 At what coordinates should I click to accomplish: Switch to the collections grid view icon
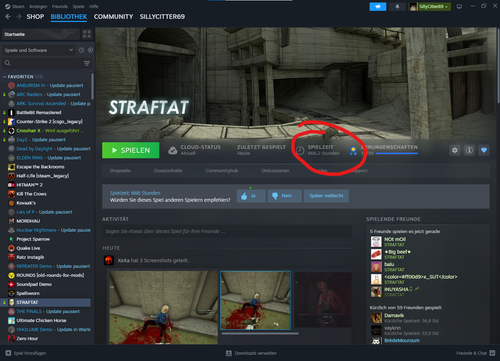tap(87, 34)
